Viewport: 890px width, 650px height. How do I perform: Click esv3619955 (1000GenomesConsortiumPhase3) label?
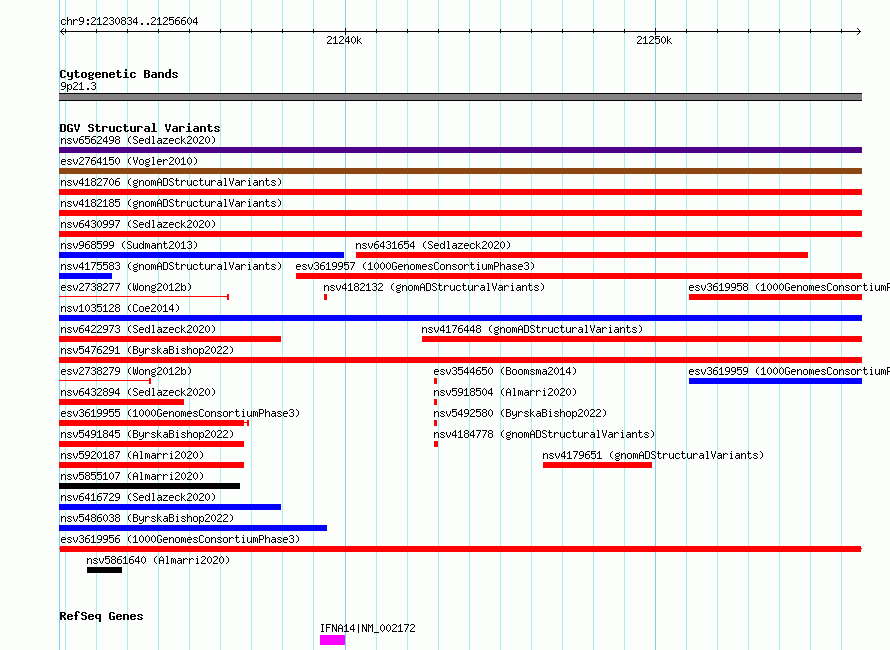(180, 413)
